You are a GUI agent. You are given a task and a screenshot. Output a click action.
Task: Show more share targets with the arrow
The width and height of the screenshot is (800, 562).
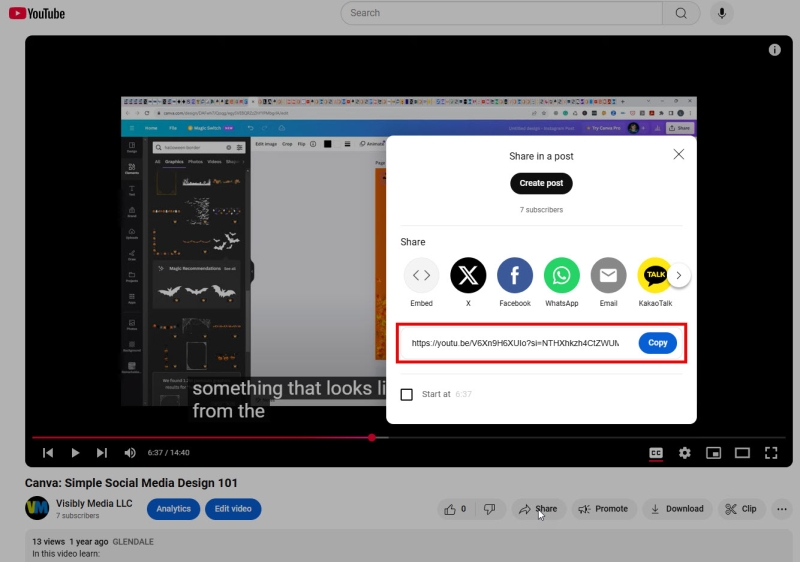pos(679,275)
